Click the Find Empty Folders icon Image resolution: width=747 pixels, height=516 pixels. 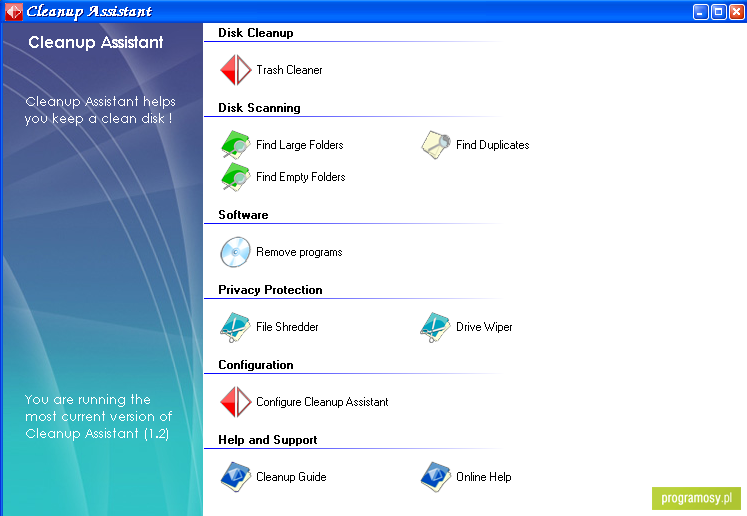(235, 177)
